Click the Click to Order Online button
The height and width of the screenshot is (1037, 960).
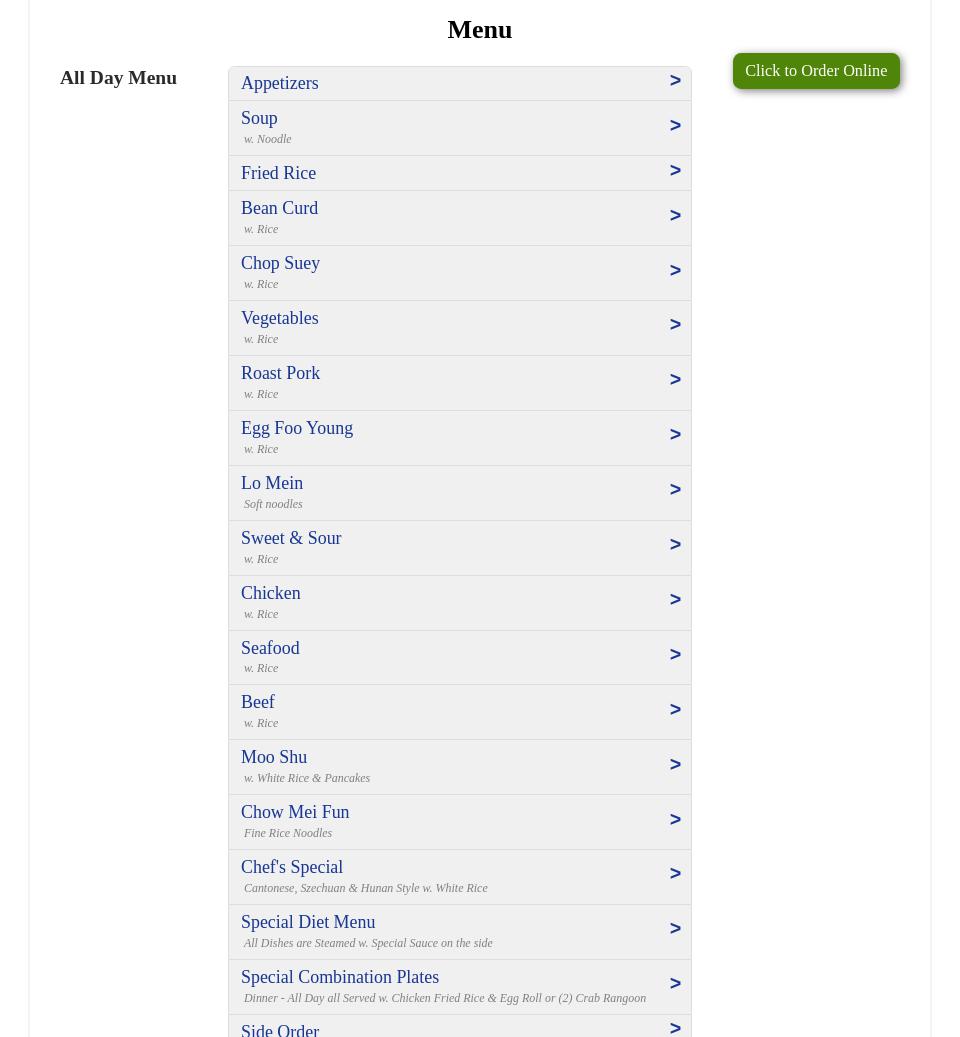815,71
